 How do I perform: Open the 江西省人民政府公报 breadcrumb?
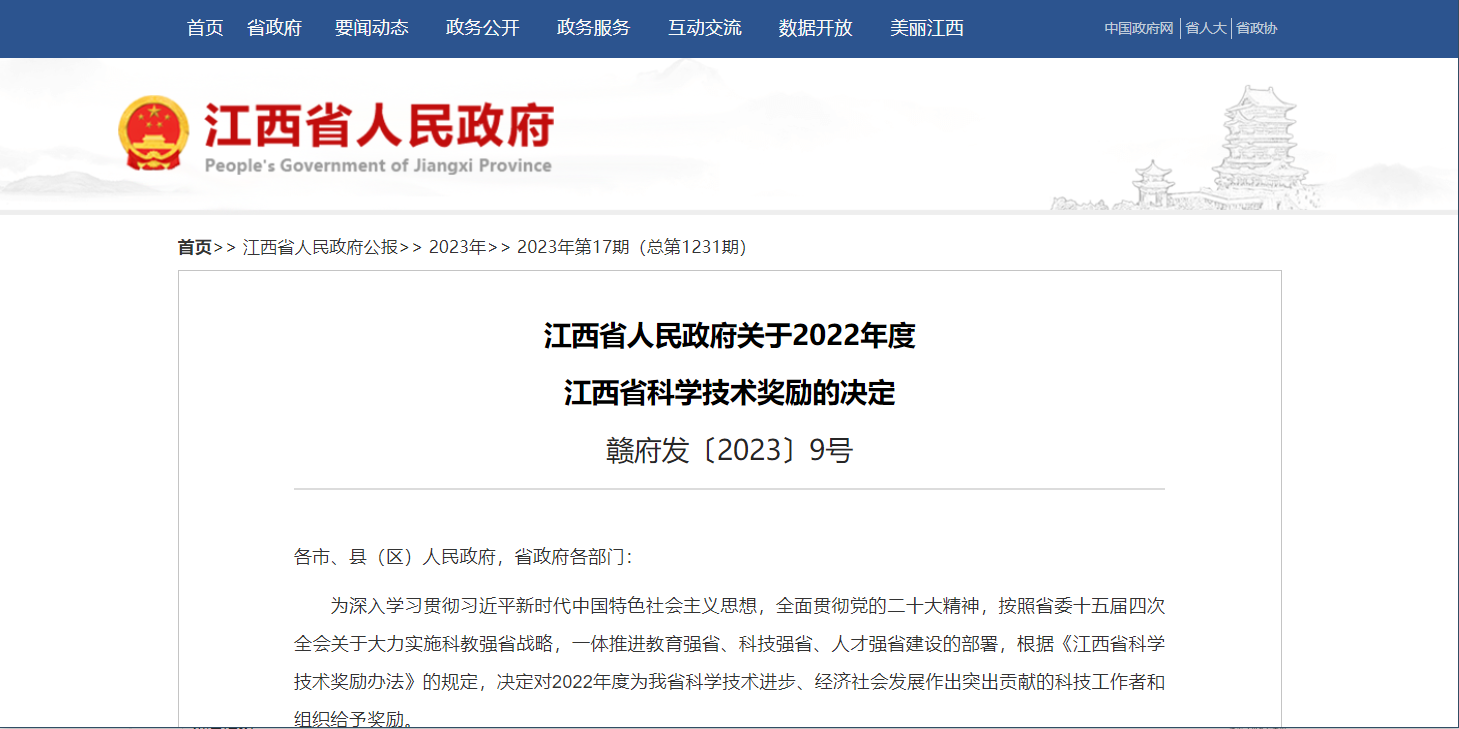tap(320, 247)
